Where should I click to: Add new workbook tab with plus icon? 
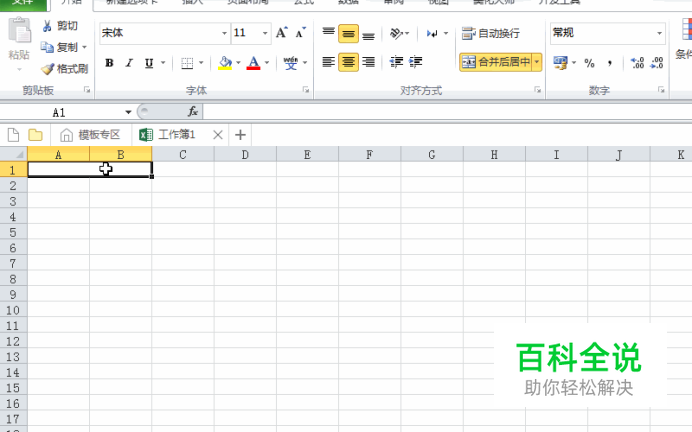pyautogui.click(x=240, y=135)
